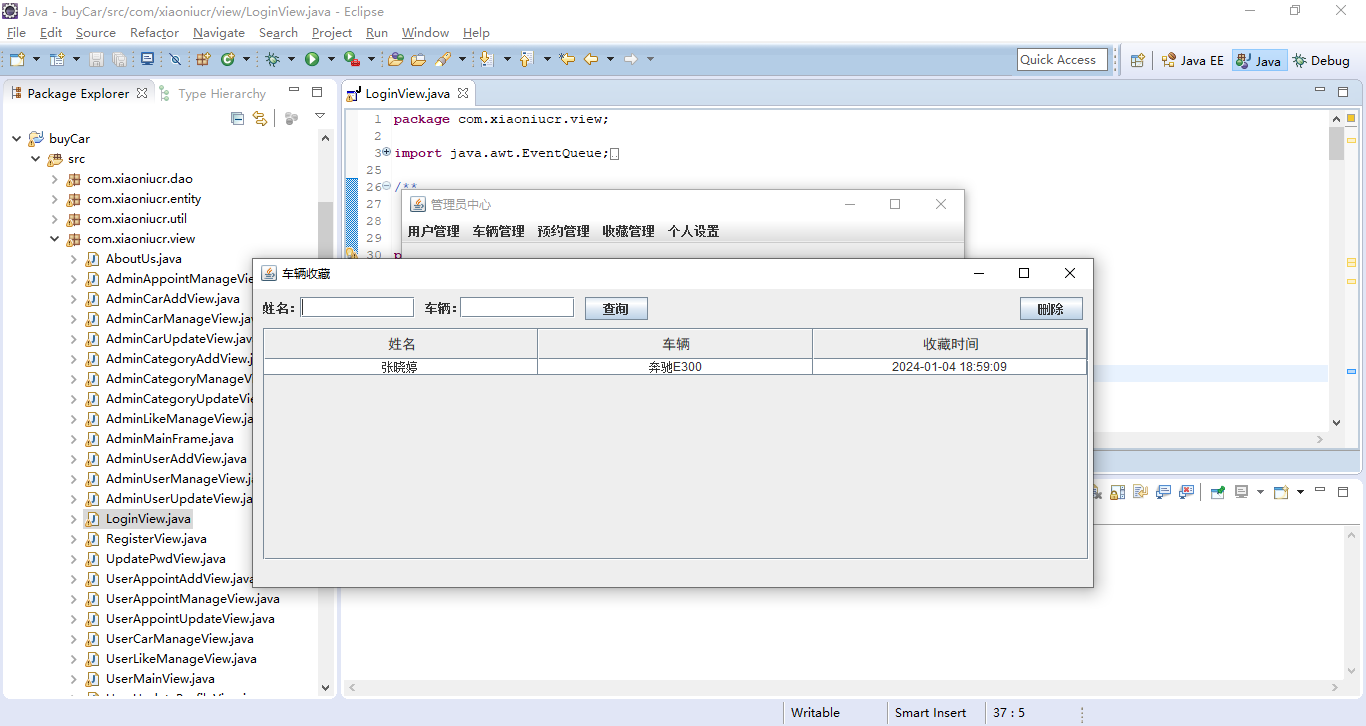Viewport: 1366px width, 726px height.
Task: Toggle Show Console on error output icon
Action: pos(1186,492)
